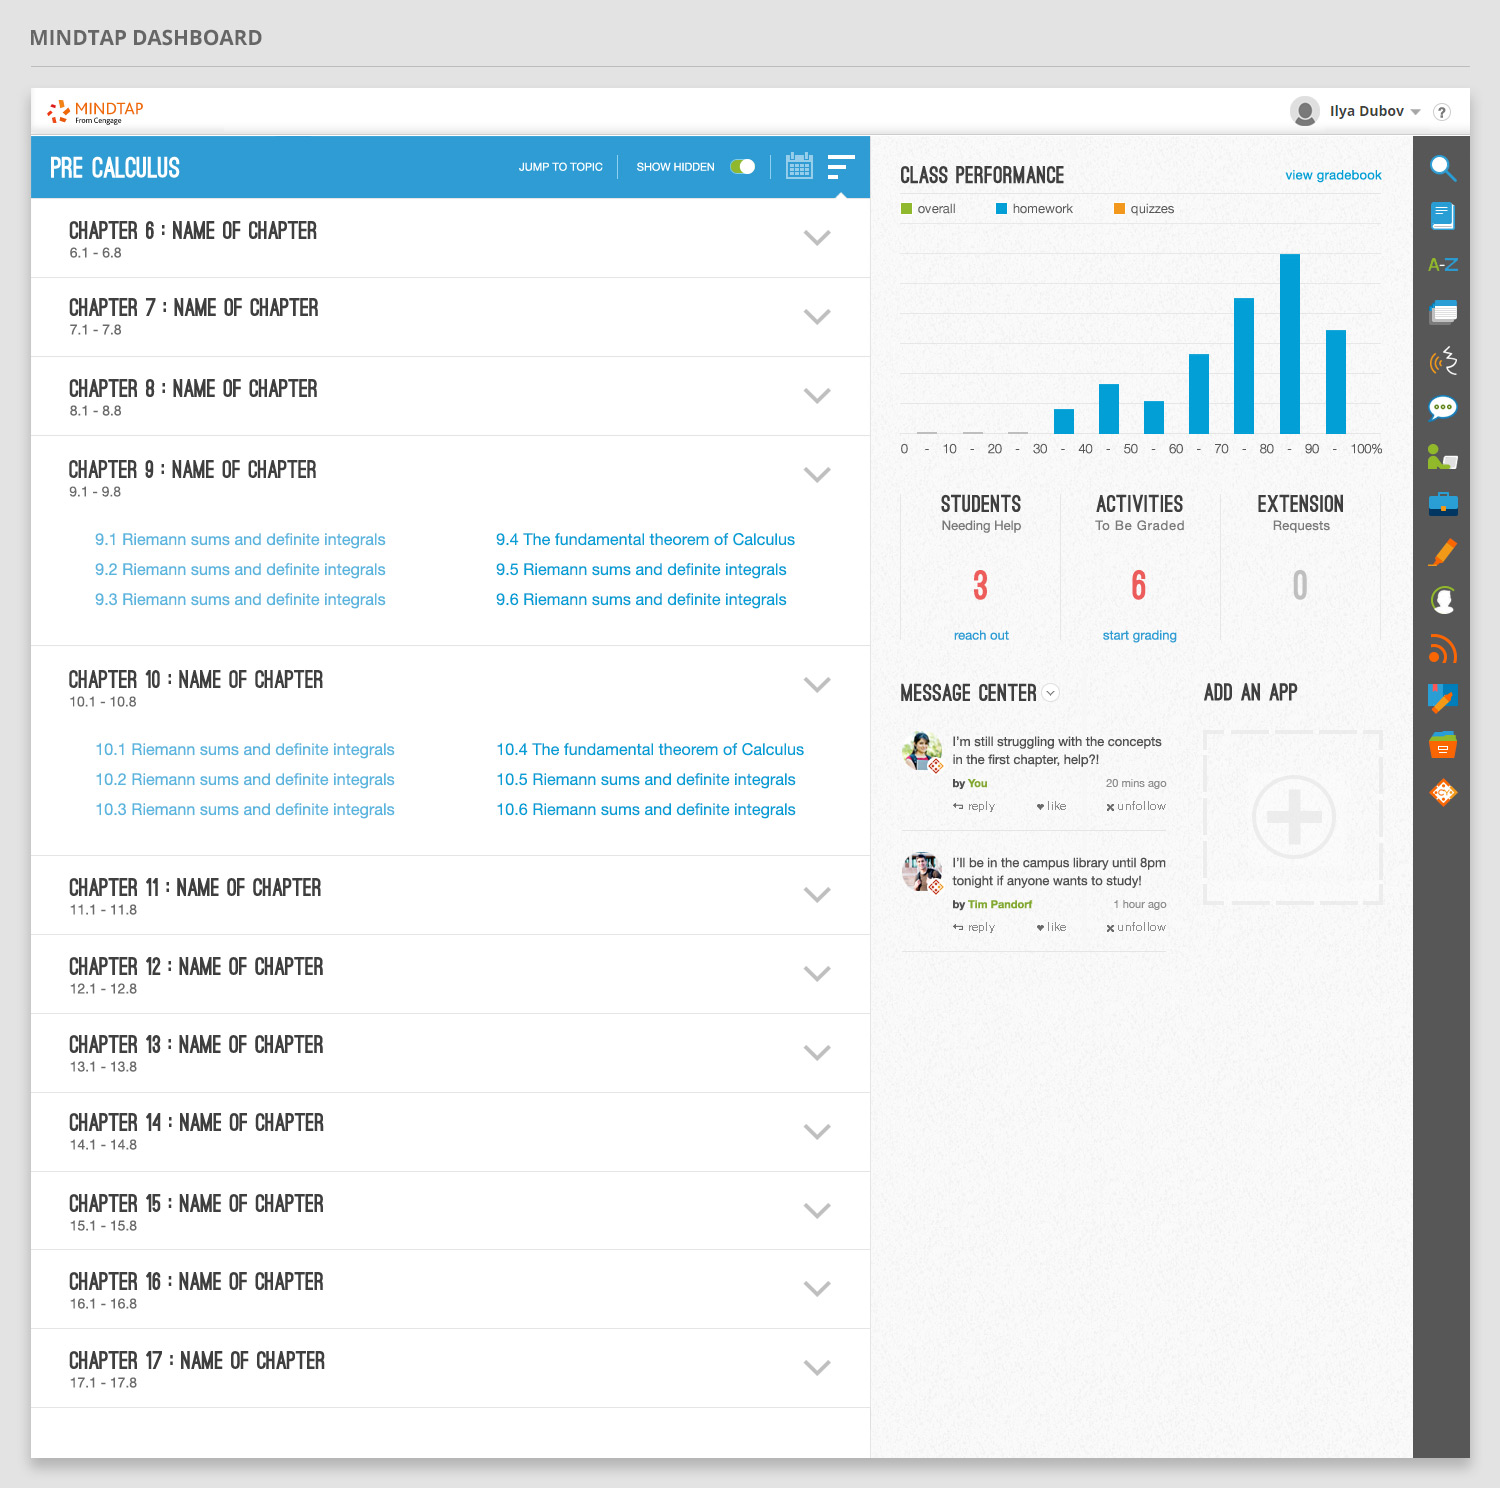
Task: Open the Message Center dropdown arrow
Action: coord(1050,693)
